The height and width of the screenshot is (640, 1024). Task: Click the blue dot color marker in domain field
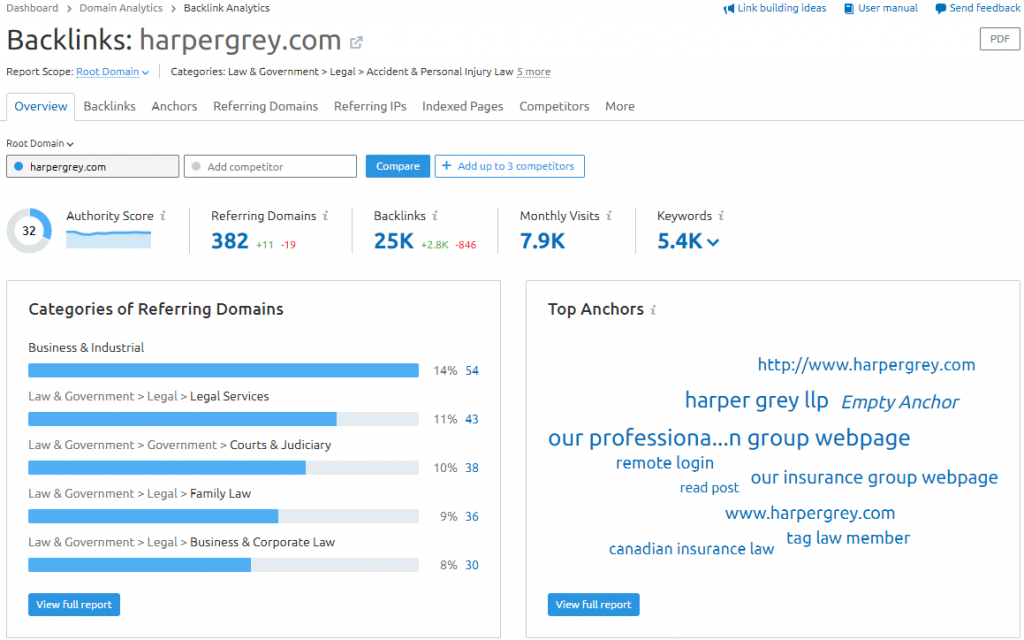18,167
